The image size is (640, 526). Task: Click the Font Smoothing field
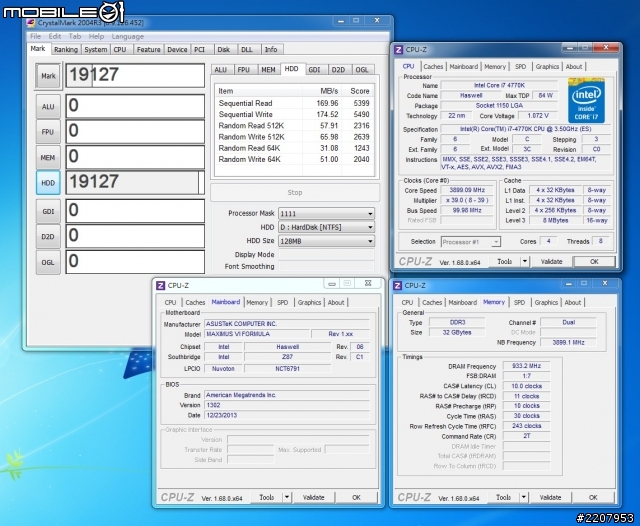pos(326,266)
